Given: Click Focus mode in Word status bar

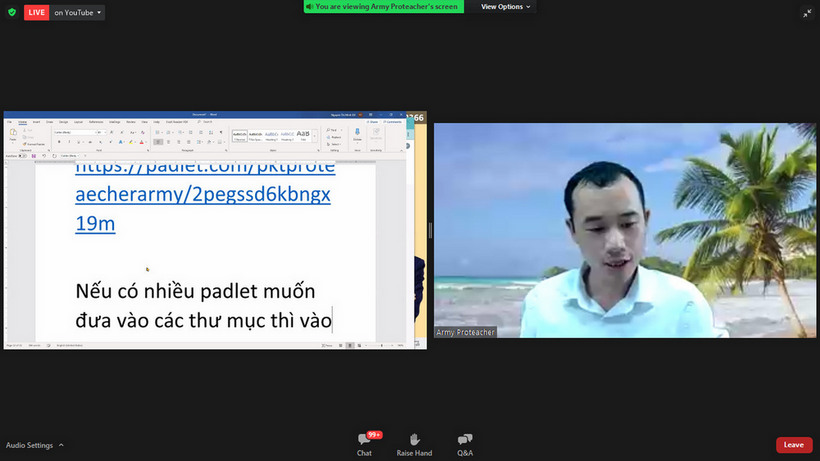Looking at the screenshot, I should click(327, 345).
